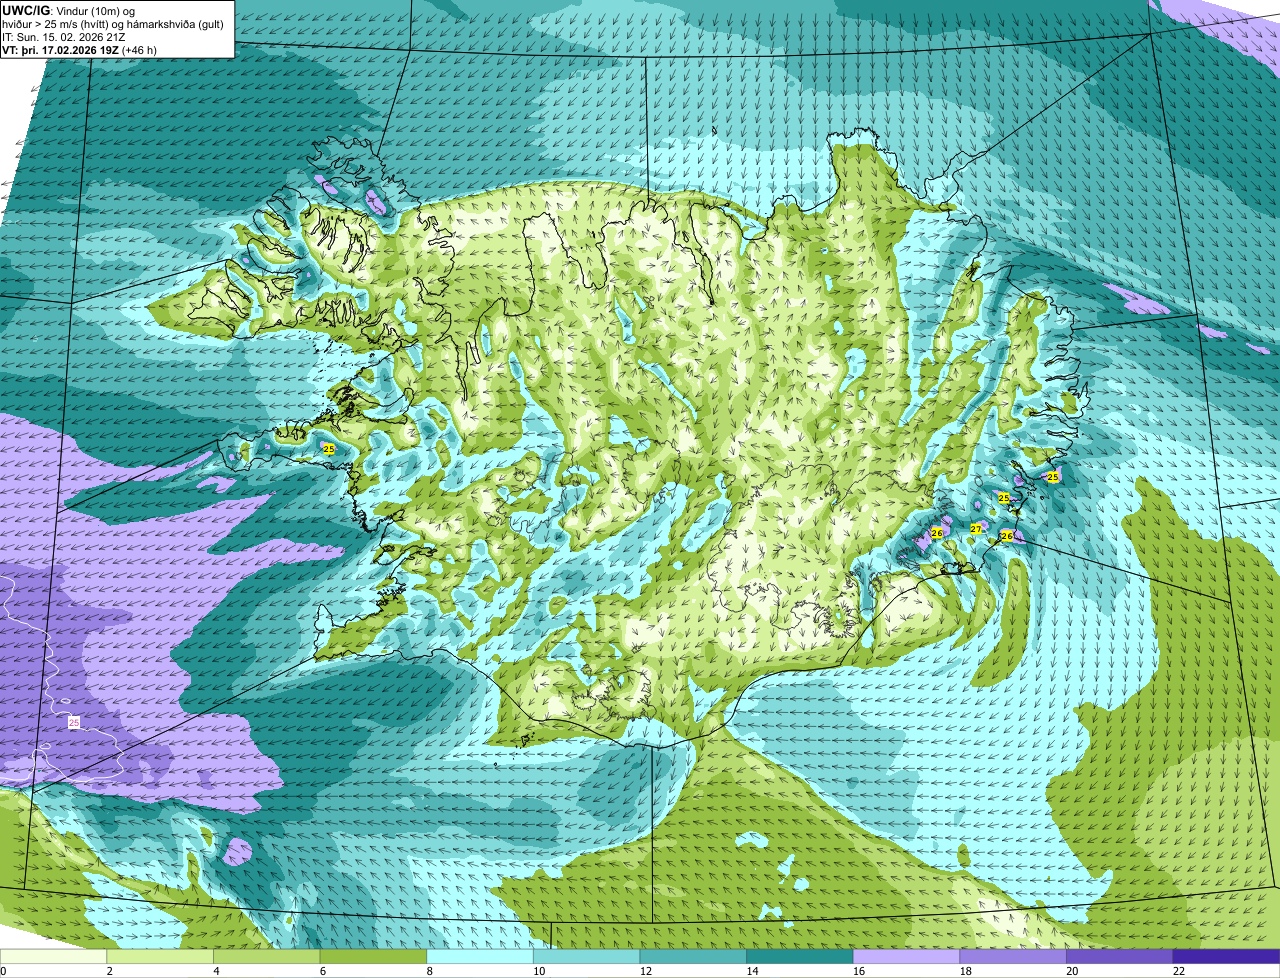Click the yellow '27' maximum gust label
Screen dimensions: 1280x978
(x=976, y=529)
